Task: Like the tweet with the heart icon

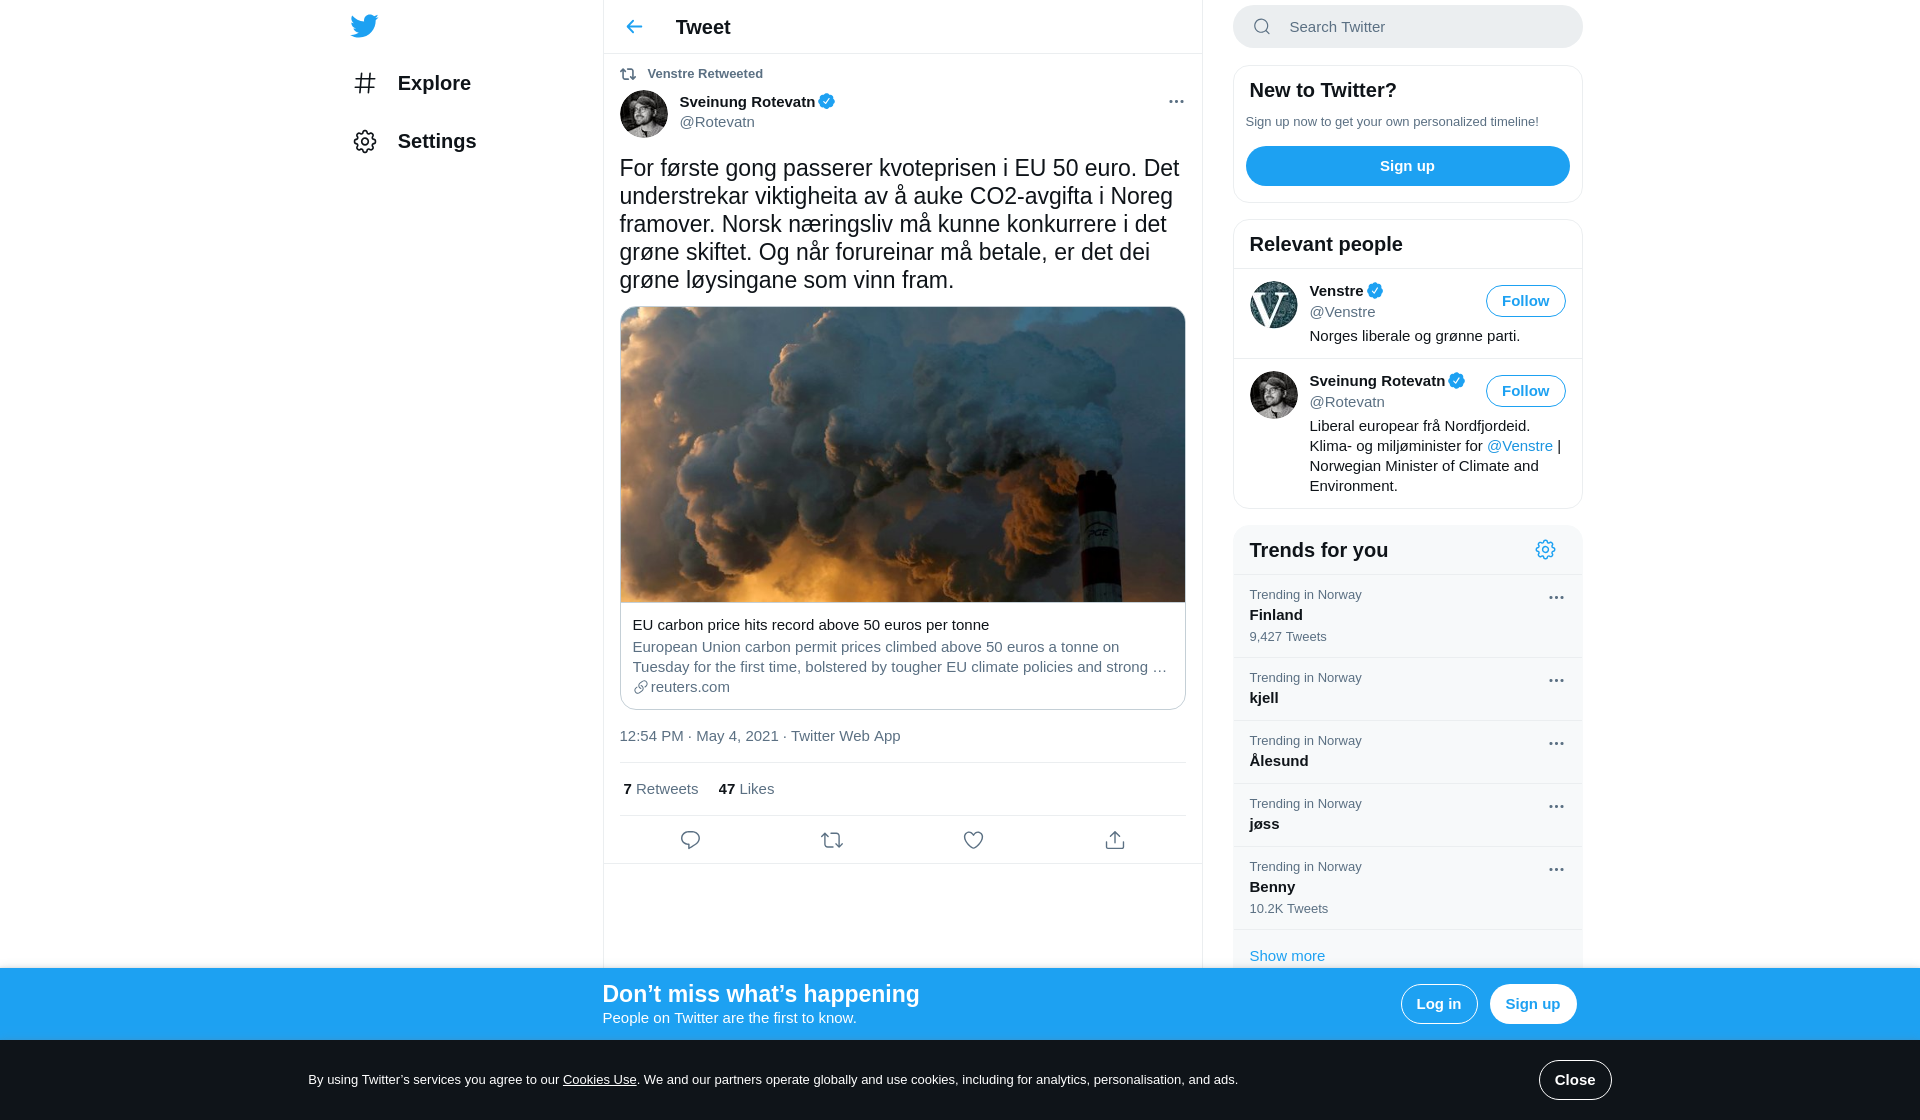Action: [973, 840]
